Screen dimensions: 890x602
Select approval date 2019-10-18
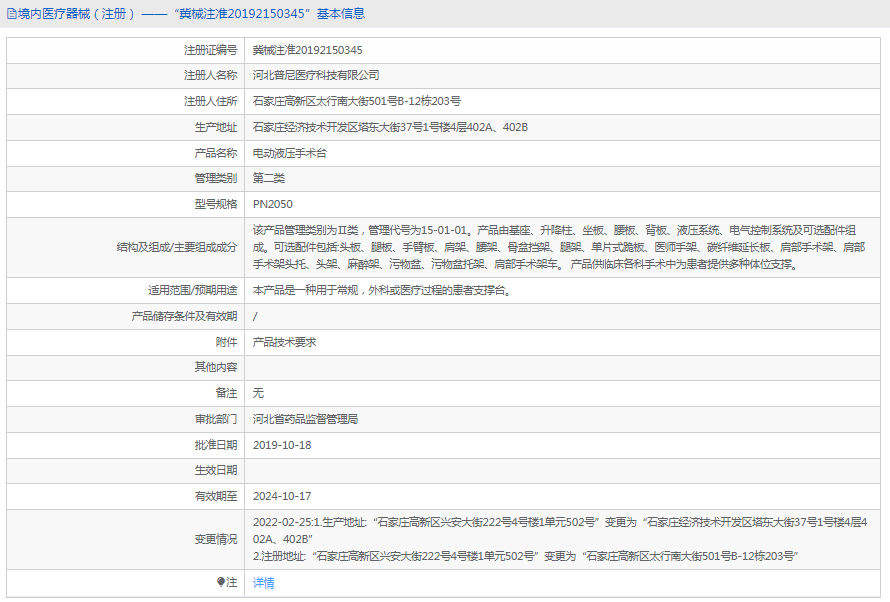click(282, 445)
